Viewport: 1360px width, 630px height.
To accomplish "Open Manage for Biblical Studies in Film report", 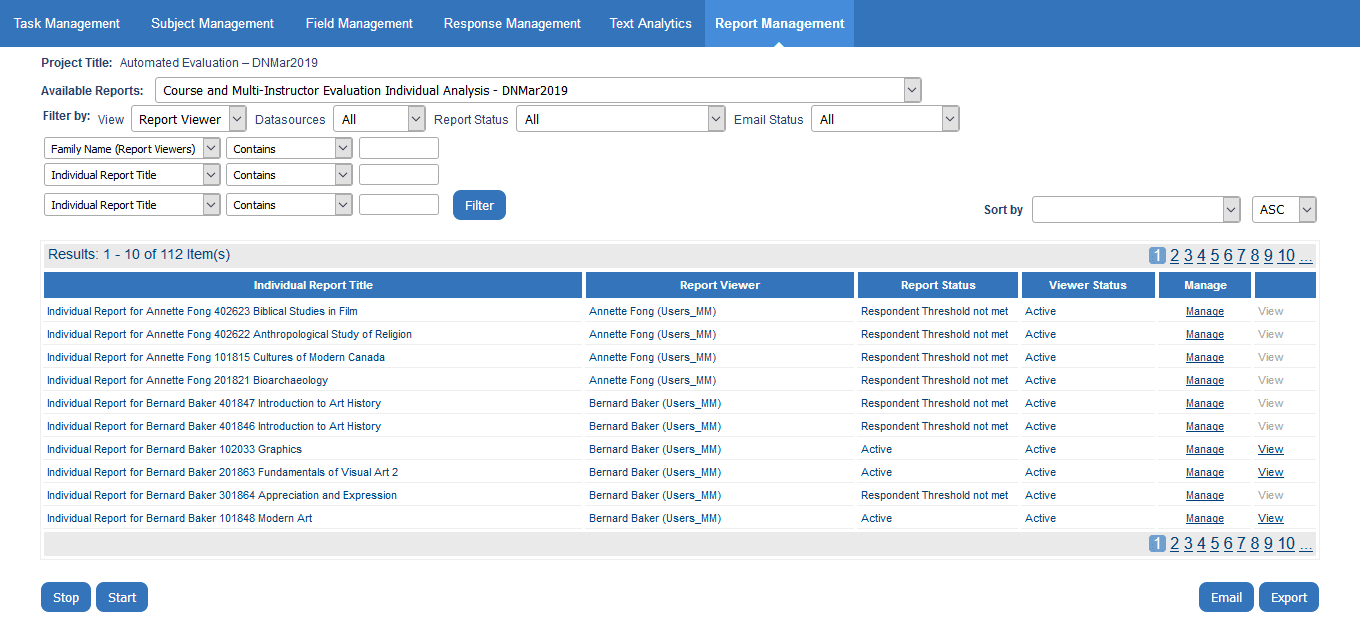I will (1204, 312).
